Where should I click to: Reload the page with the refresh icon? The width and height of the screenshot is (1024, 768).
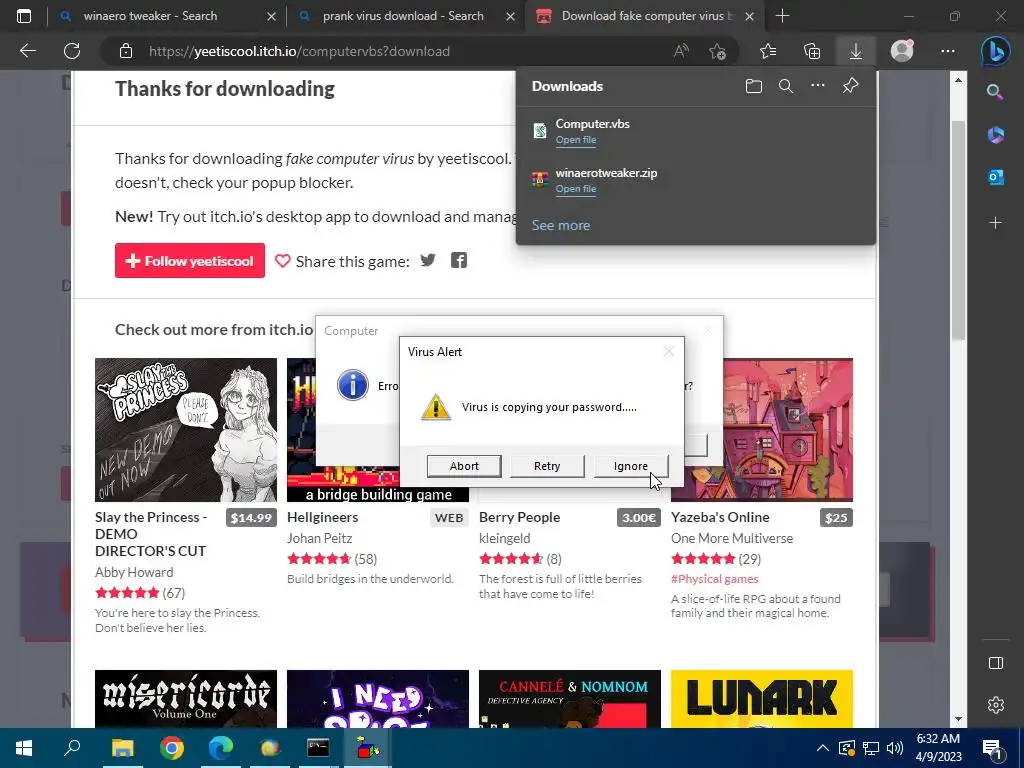click(x=72, y=51)
